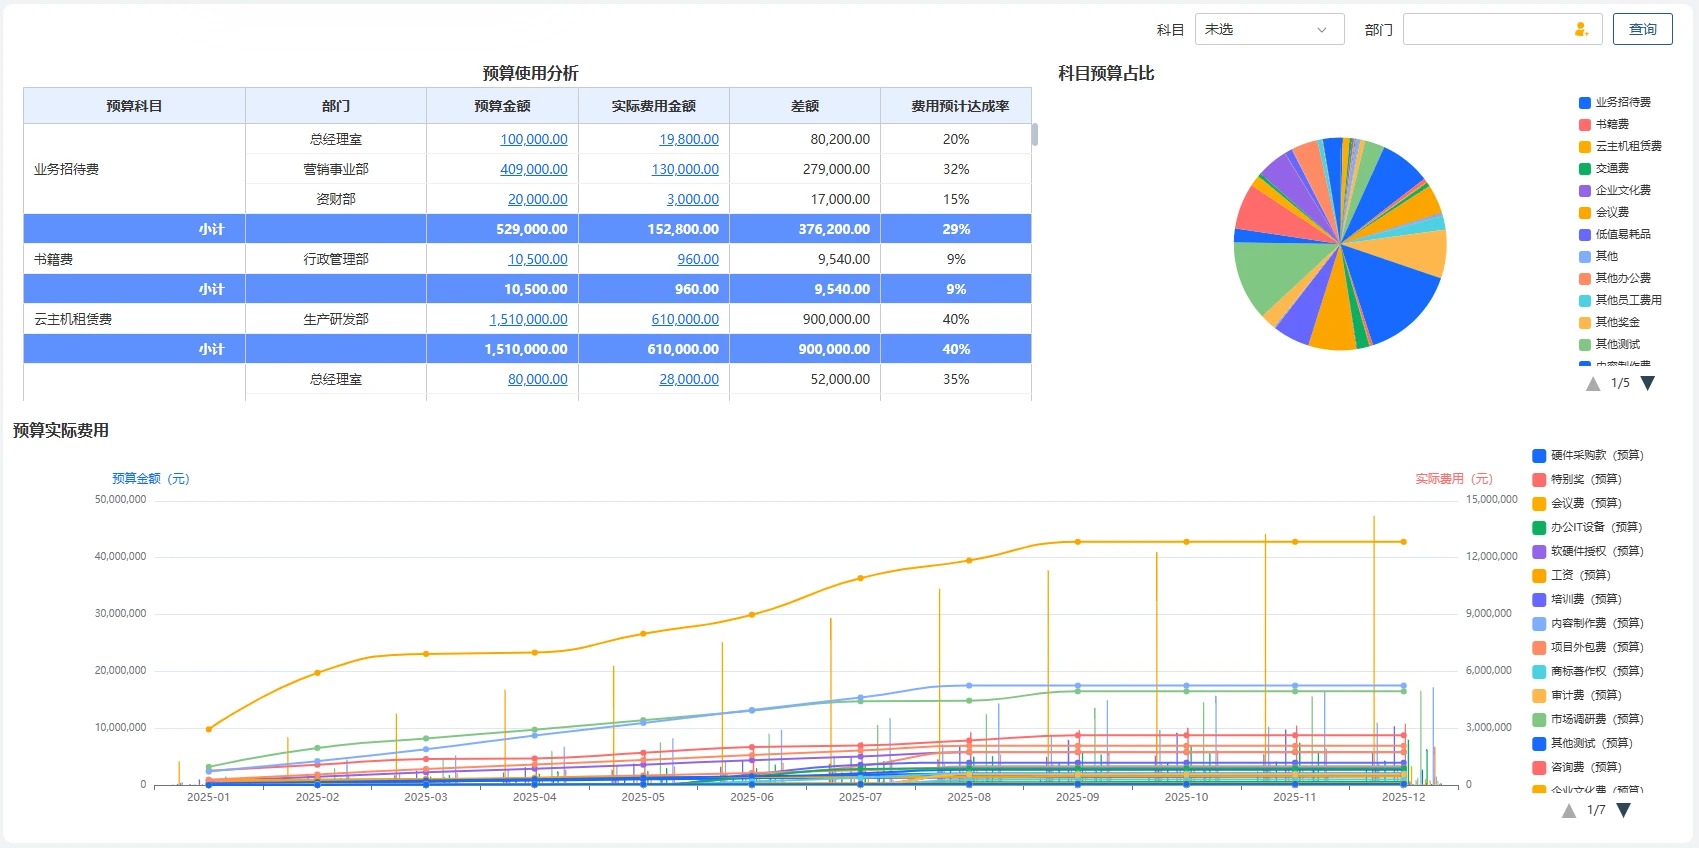This screenshot has height=848, width=1699.
Task: Open actual cost link 130,000.00 for 营销事业部
Action: tap(685, 169)
